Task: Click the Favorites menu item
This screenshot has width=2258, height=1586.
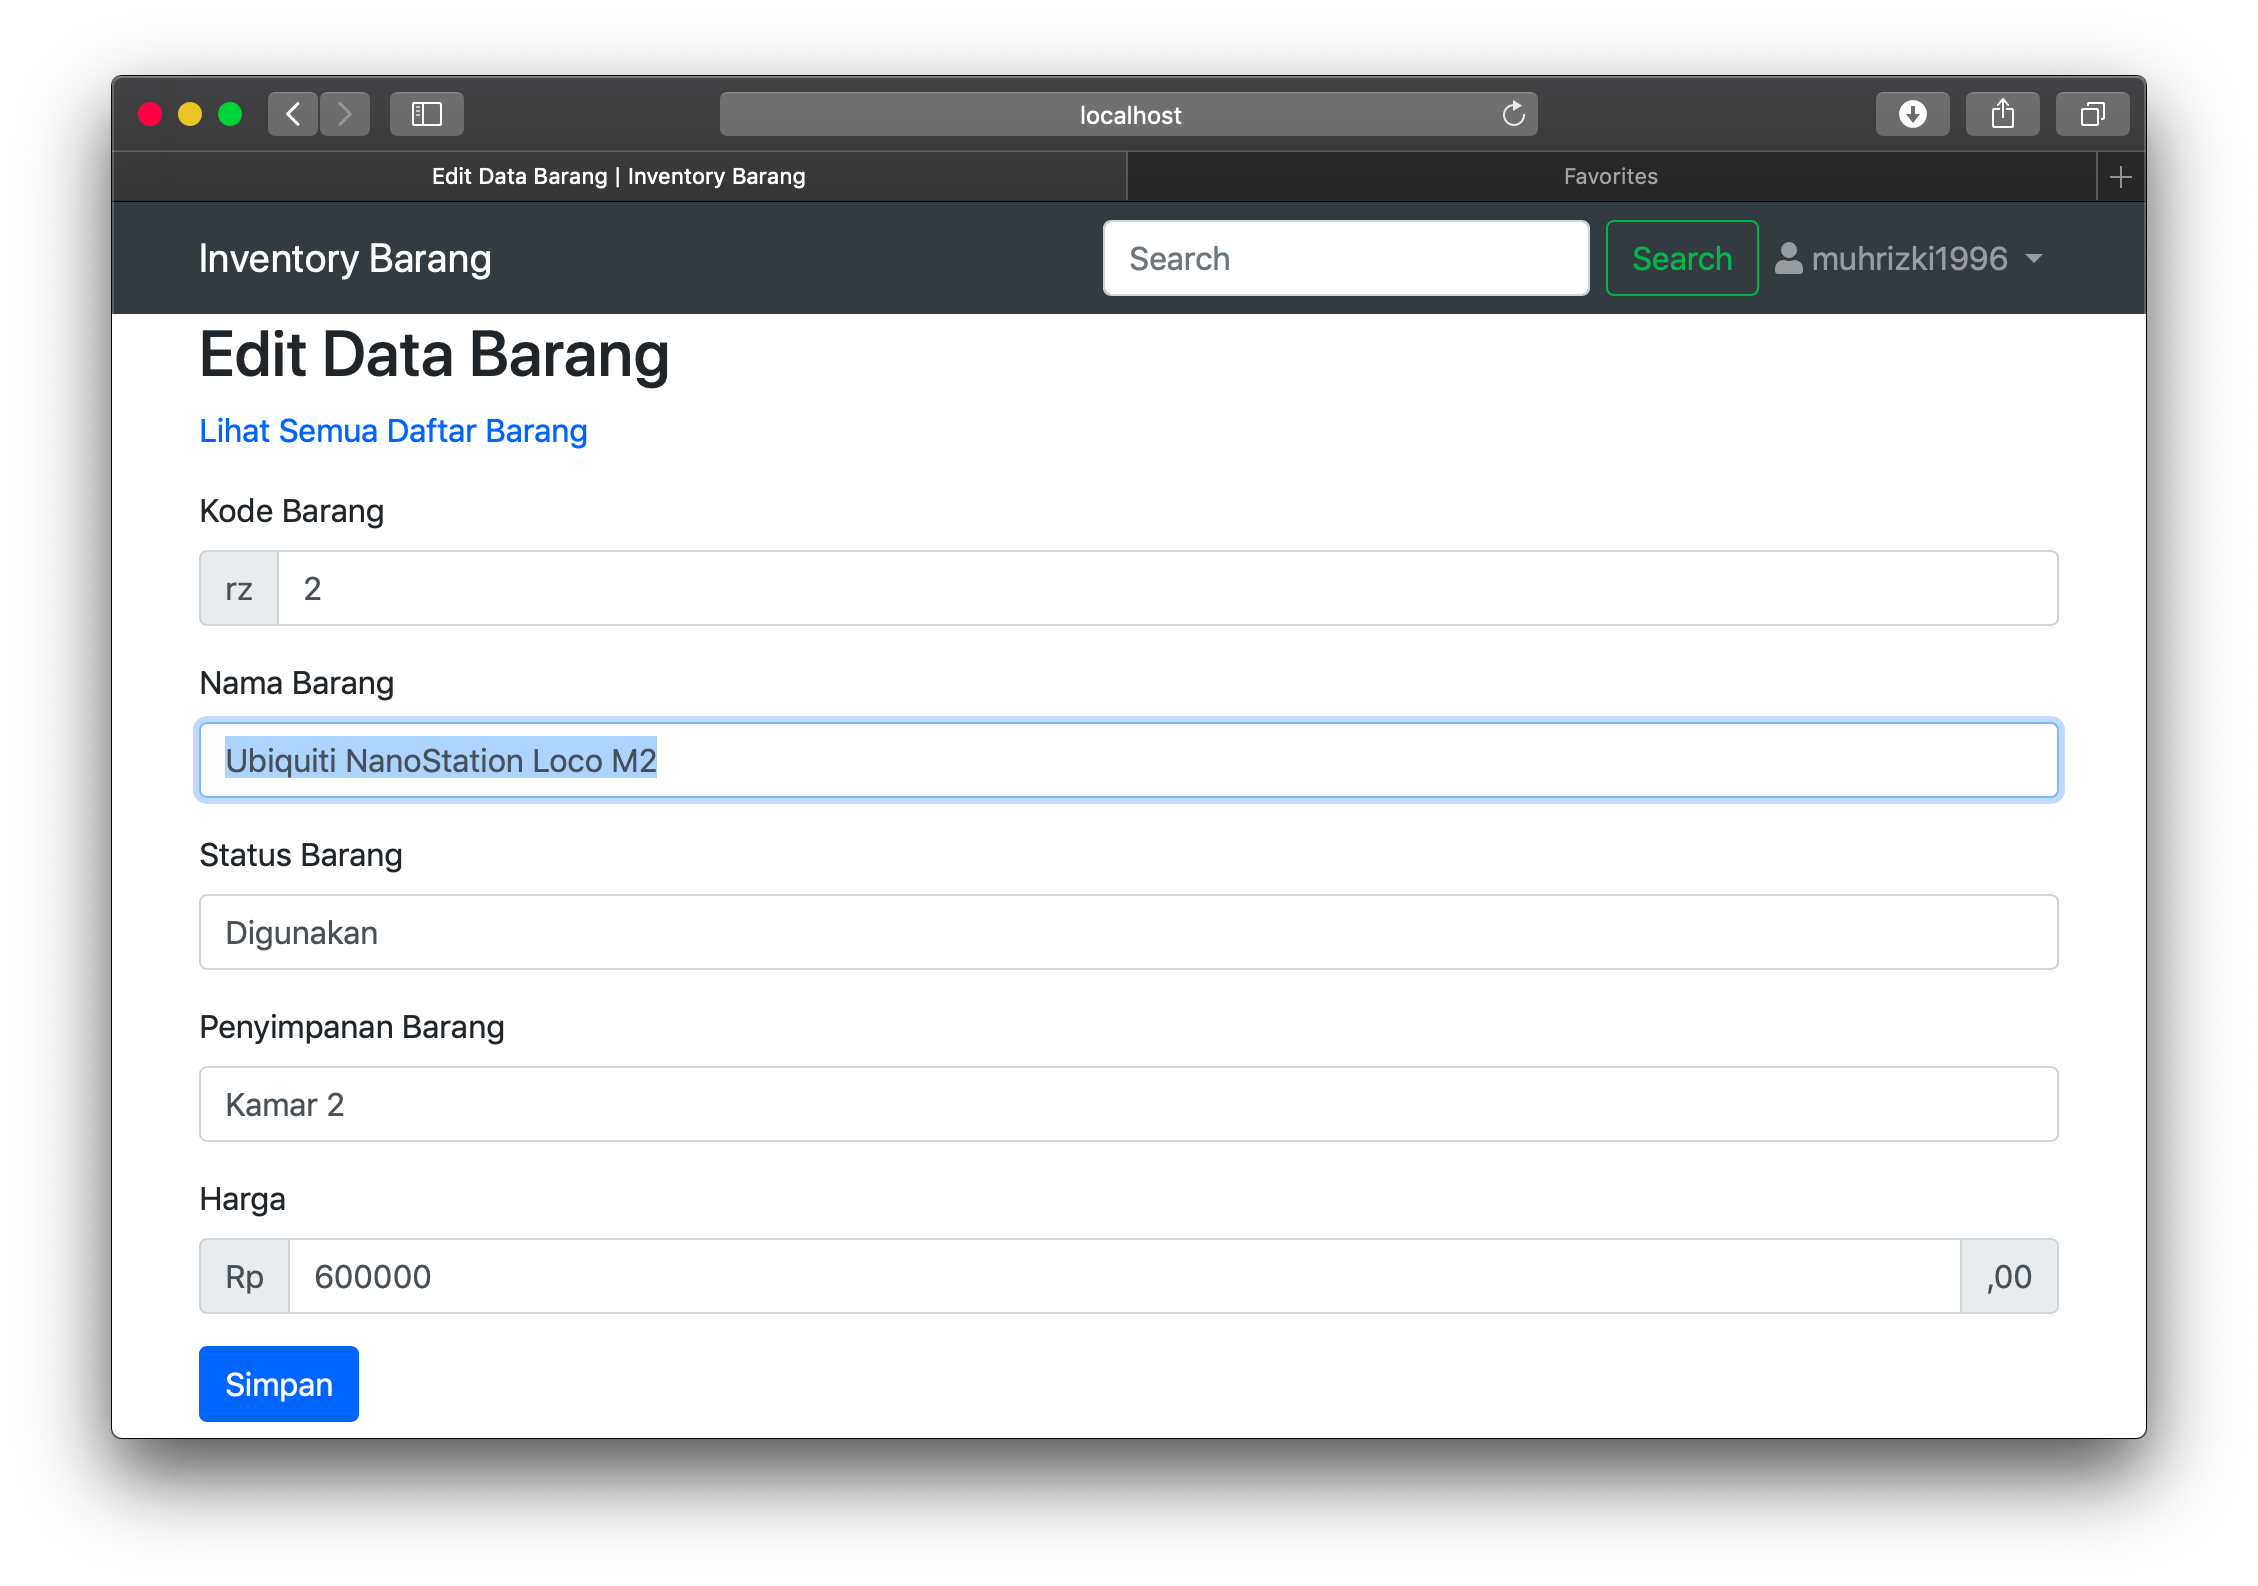Action: click(1609, 175)
